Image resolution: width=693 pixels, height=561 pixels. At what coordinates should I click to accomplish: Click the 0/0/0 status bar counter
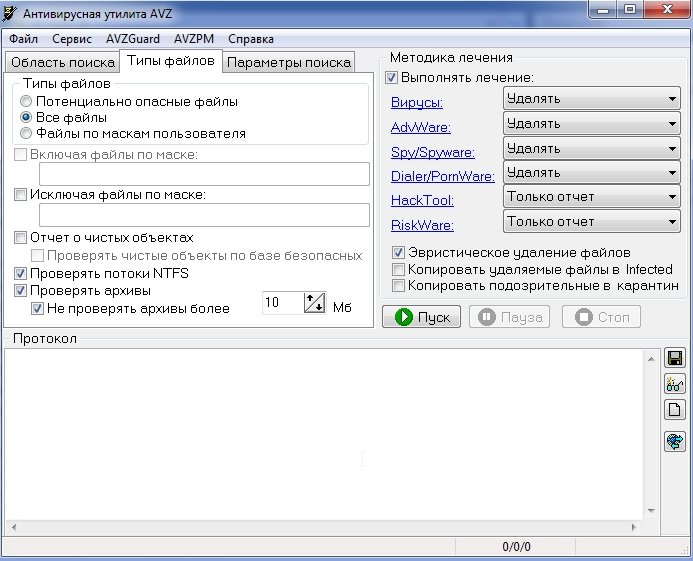pyautogui.click(x=516, y=547)
